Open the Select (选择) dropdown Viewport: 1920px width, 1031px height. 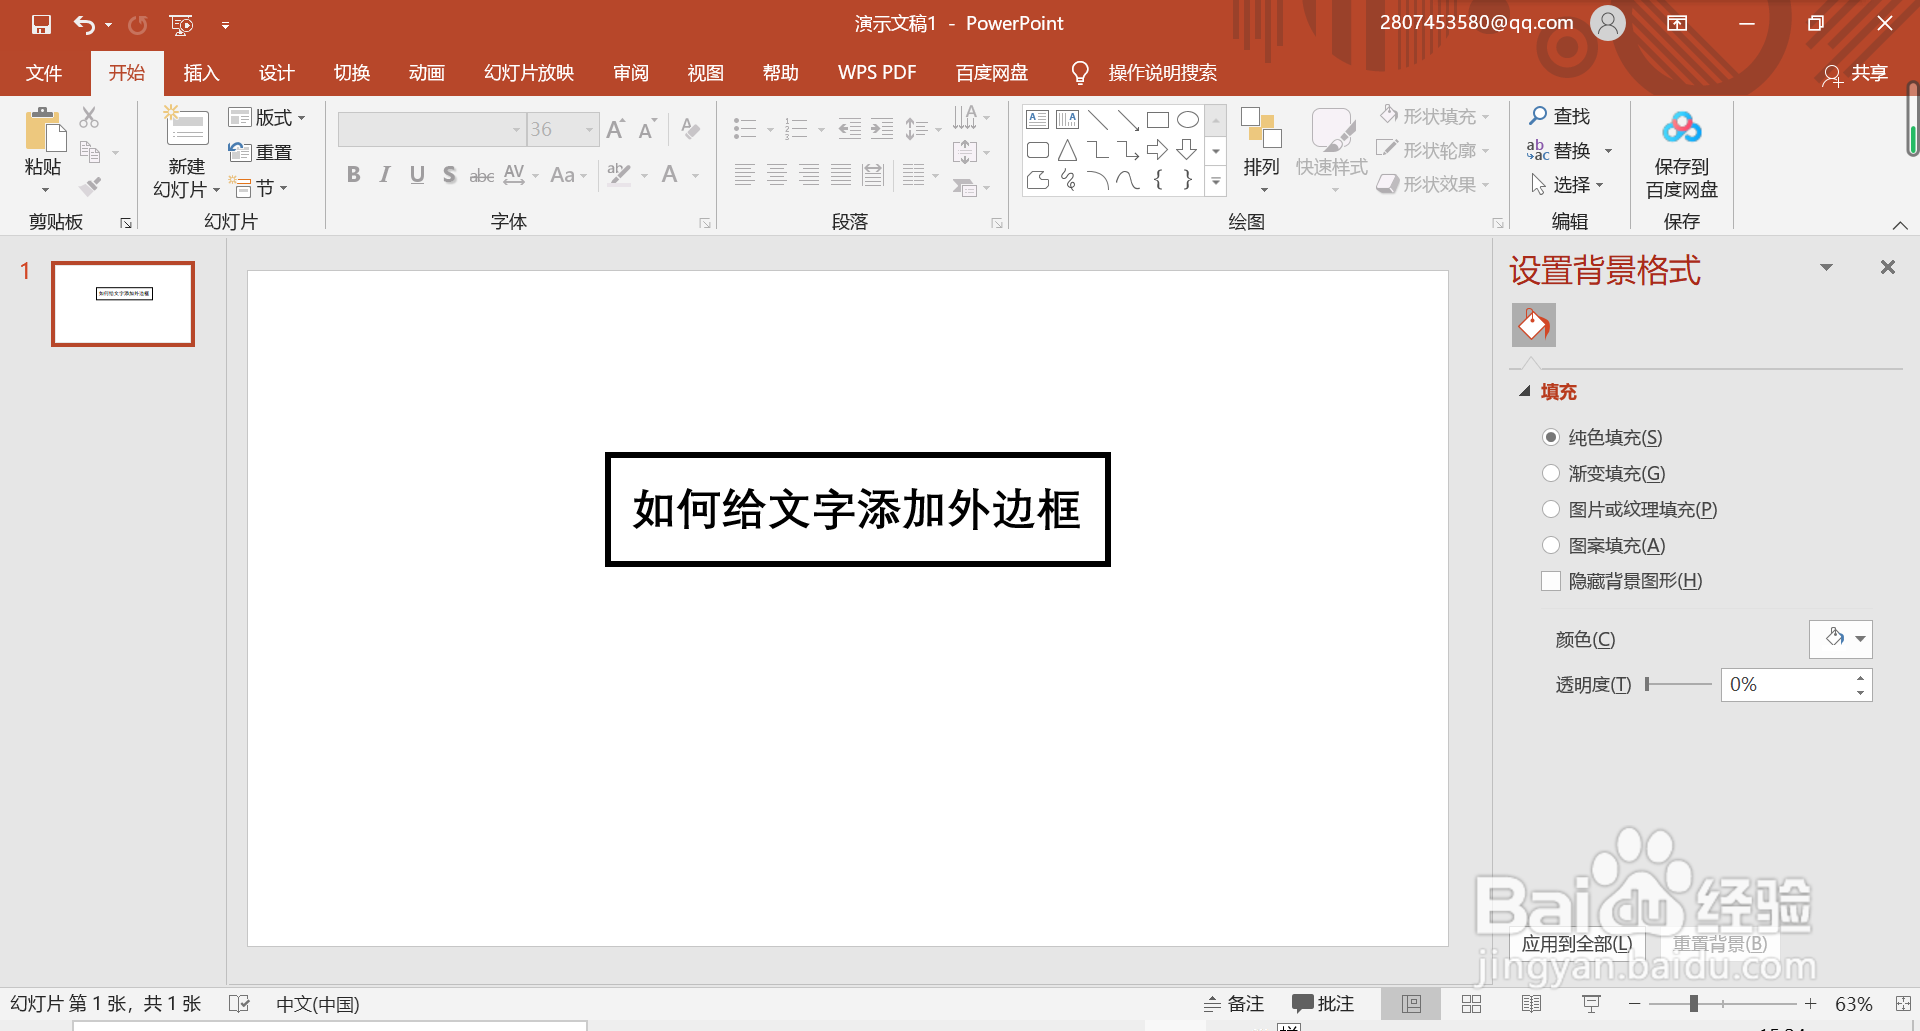pos(1567,185)
